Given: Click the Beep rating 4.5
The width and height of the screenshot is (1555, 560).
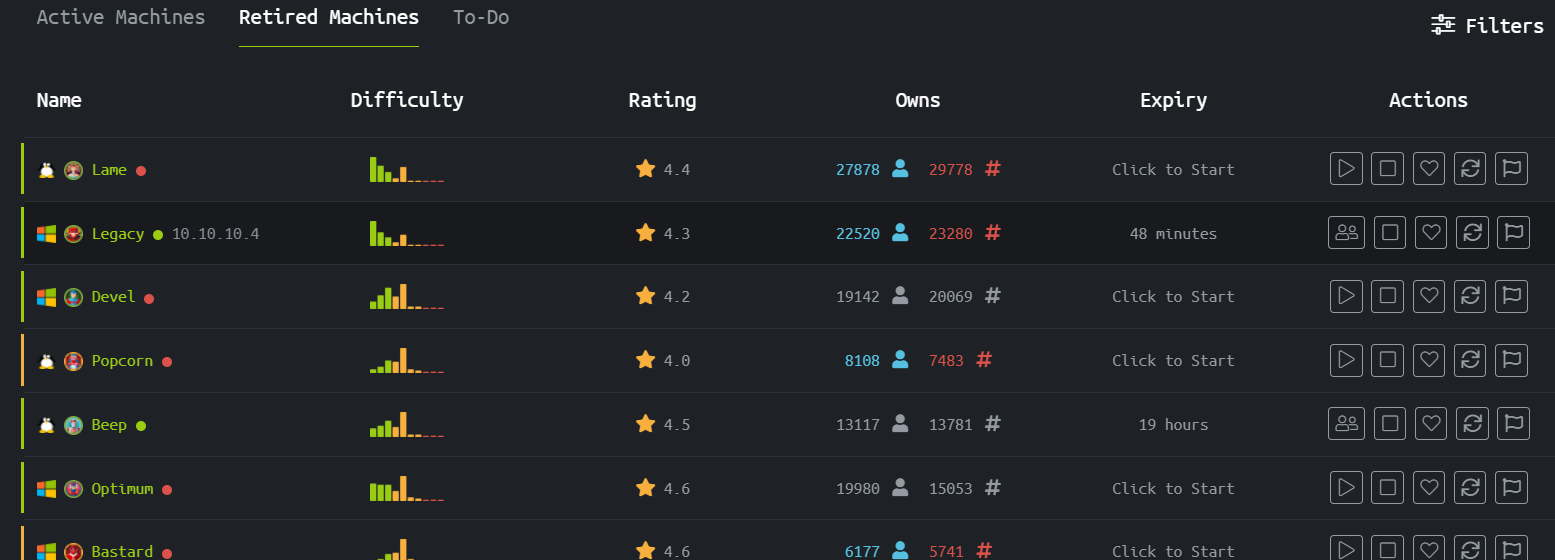Looking at the screenshot, I should point(677,425).
